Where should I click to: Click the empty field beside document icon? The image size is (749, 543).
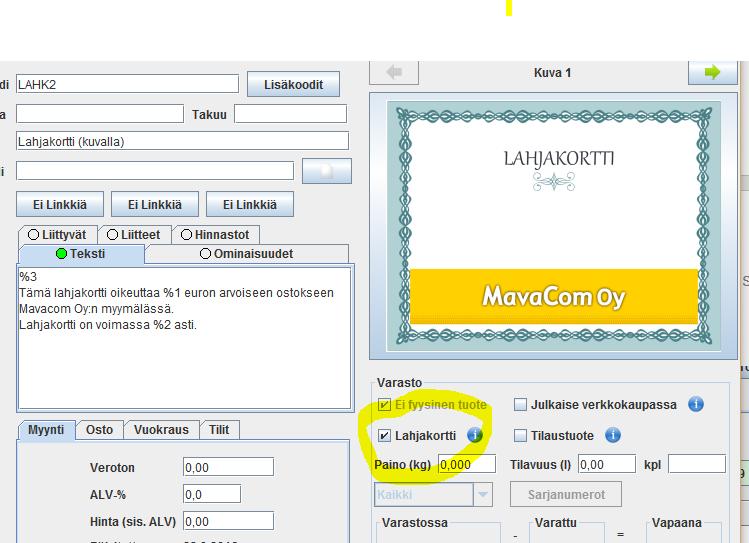point(155,171)
